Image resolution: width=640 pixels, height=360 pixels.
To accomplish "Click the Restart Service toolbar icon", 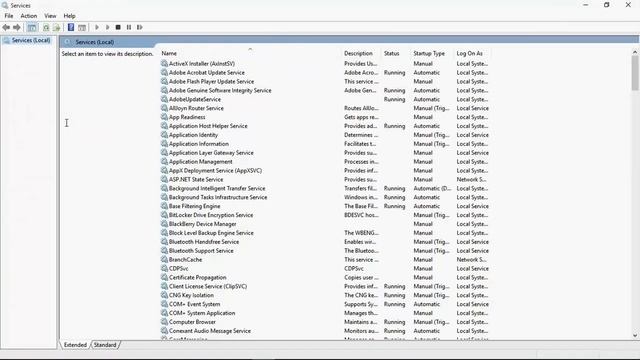I will pos(140,27).
